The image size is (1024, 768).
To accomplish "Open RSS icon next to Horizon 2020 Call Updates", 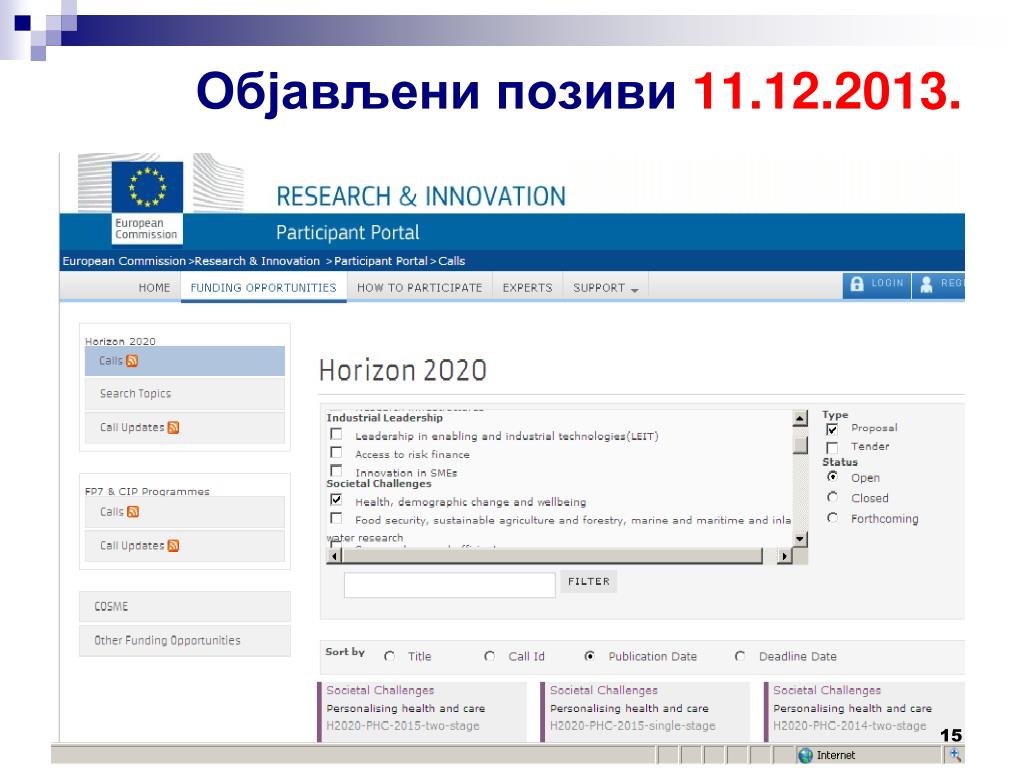I will 173,427.
